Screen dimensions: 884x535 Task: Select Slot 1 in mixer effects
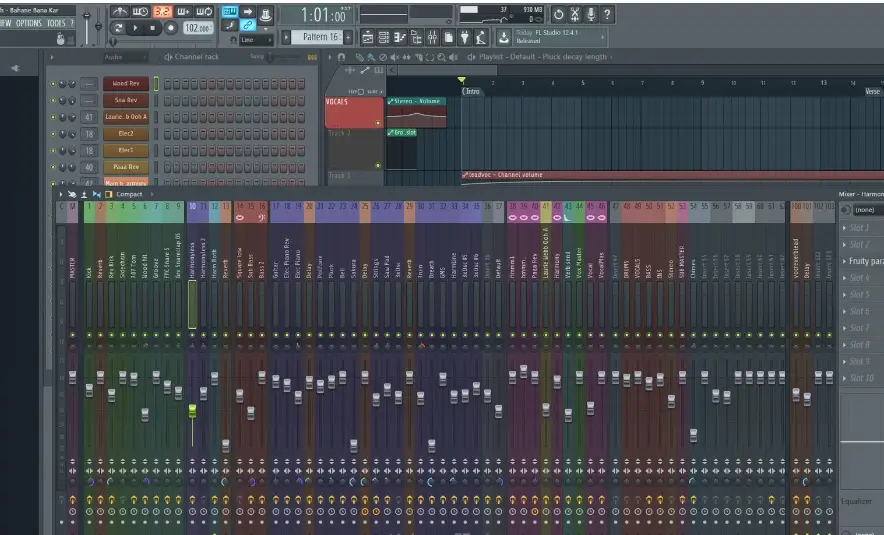[861, 228]
